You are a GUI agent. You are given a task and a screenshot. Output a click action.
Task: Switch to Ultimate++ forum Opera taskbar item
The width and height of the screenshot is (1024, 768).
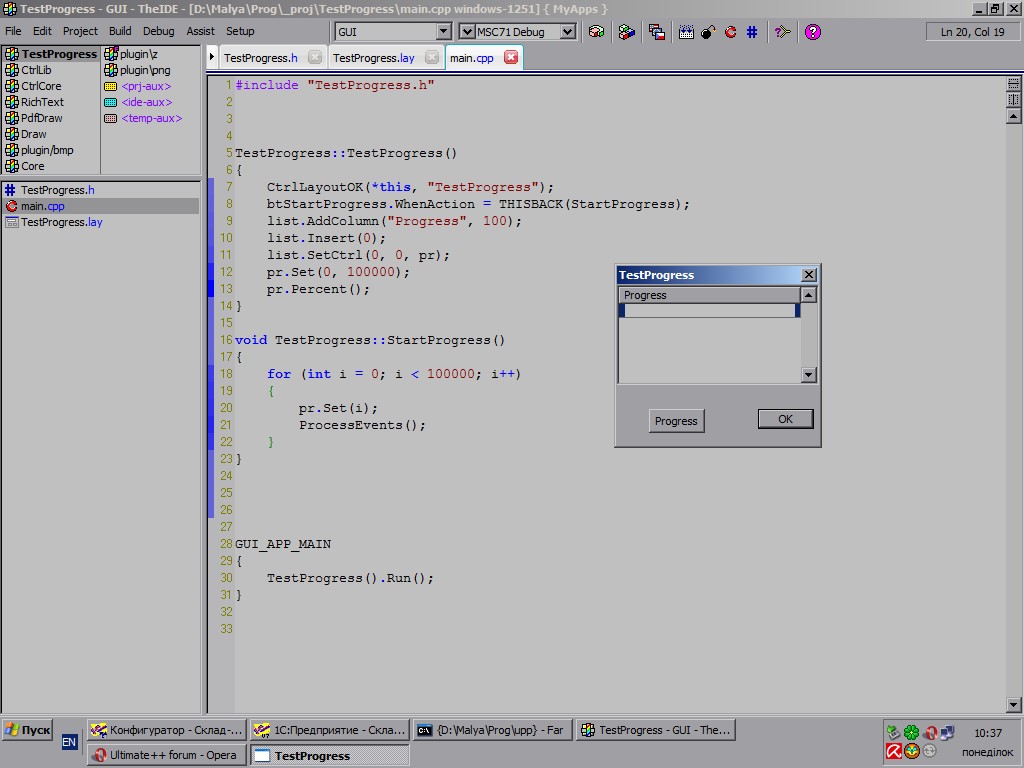(165, 755)
